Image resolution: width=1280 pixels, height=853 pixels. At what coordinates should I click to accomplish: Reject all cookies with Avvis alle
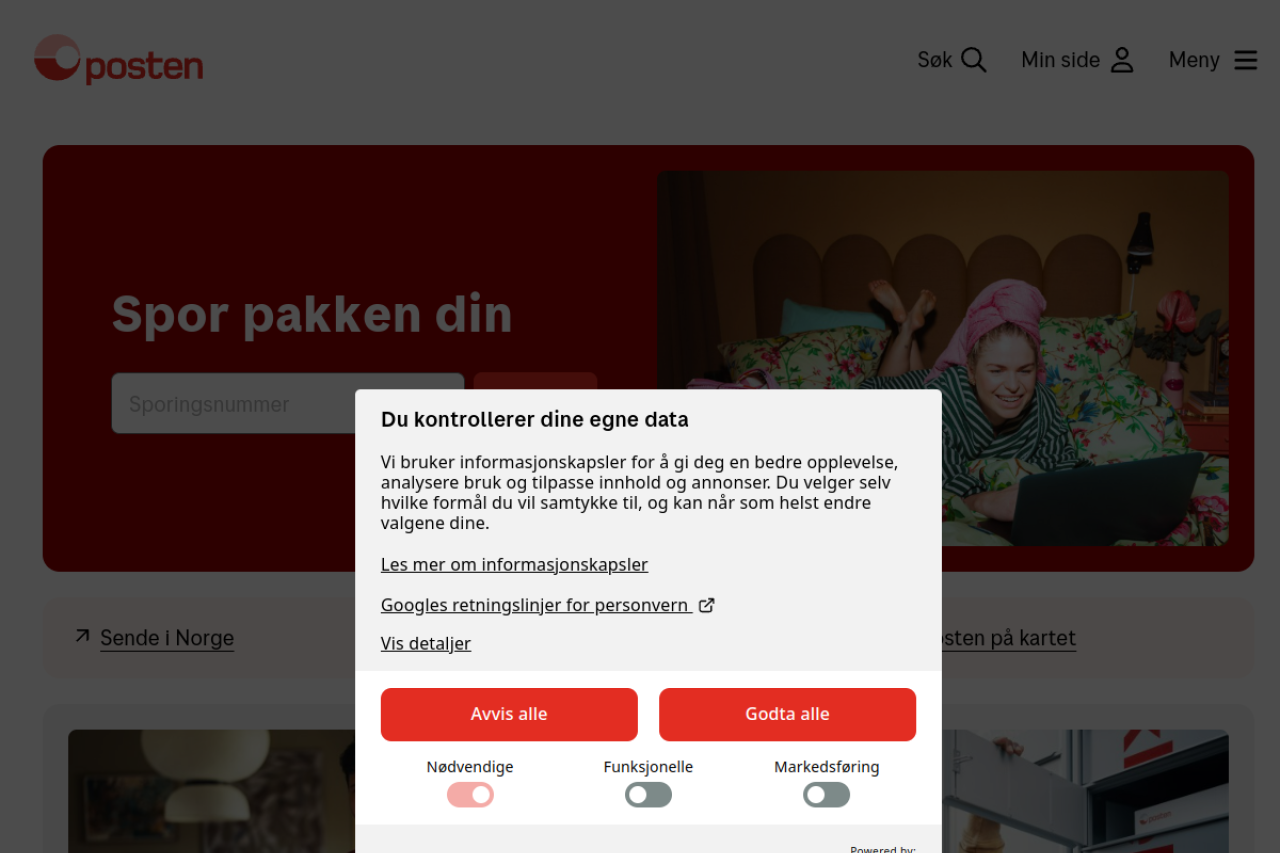point(509,714)
